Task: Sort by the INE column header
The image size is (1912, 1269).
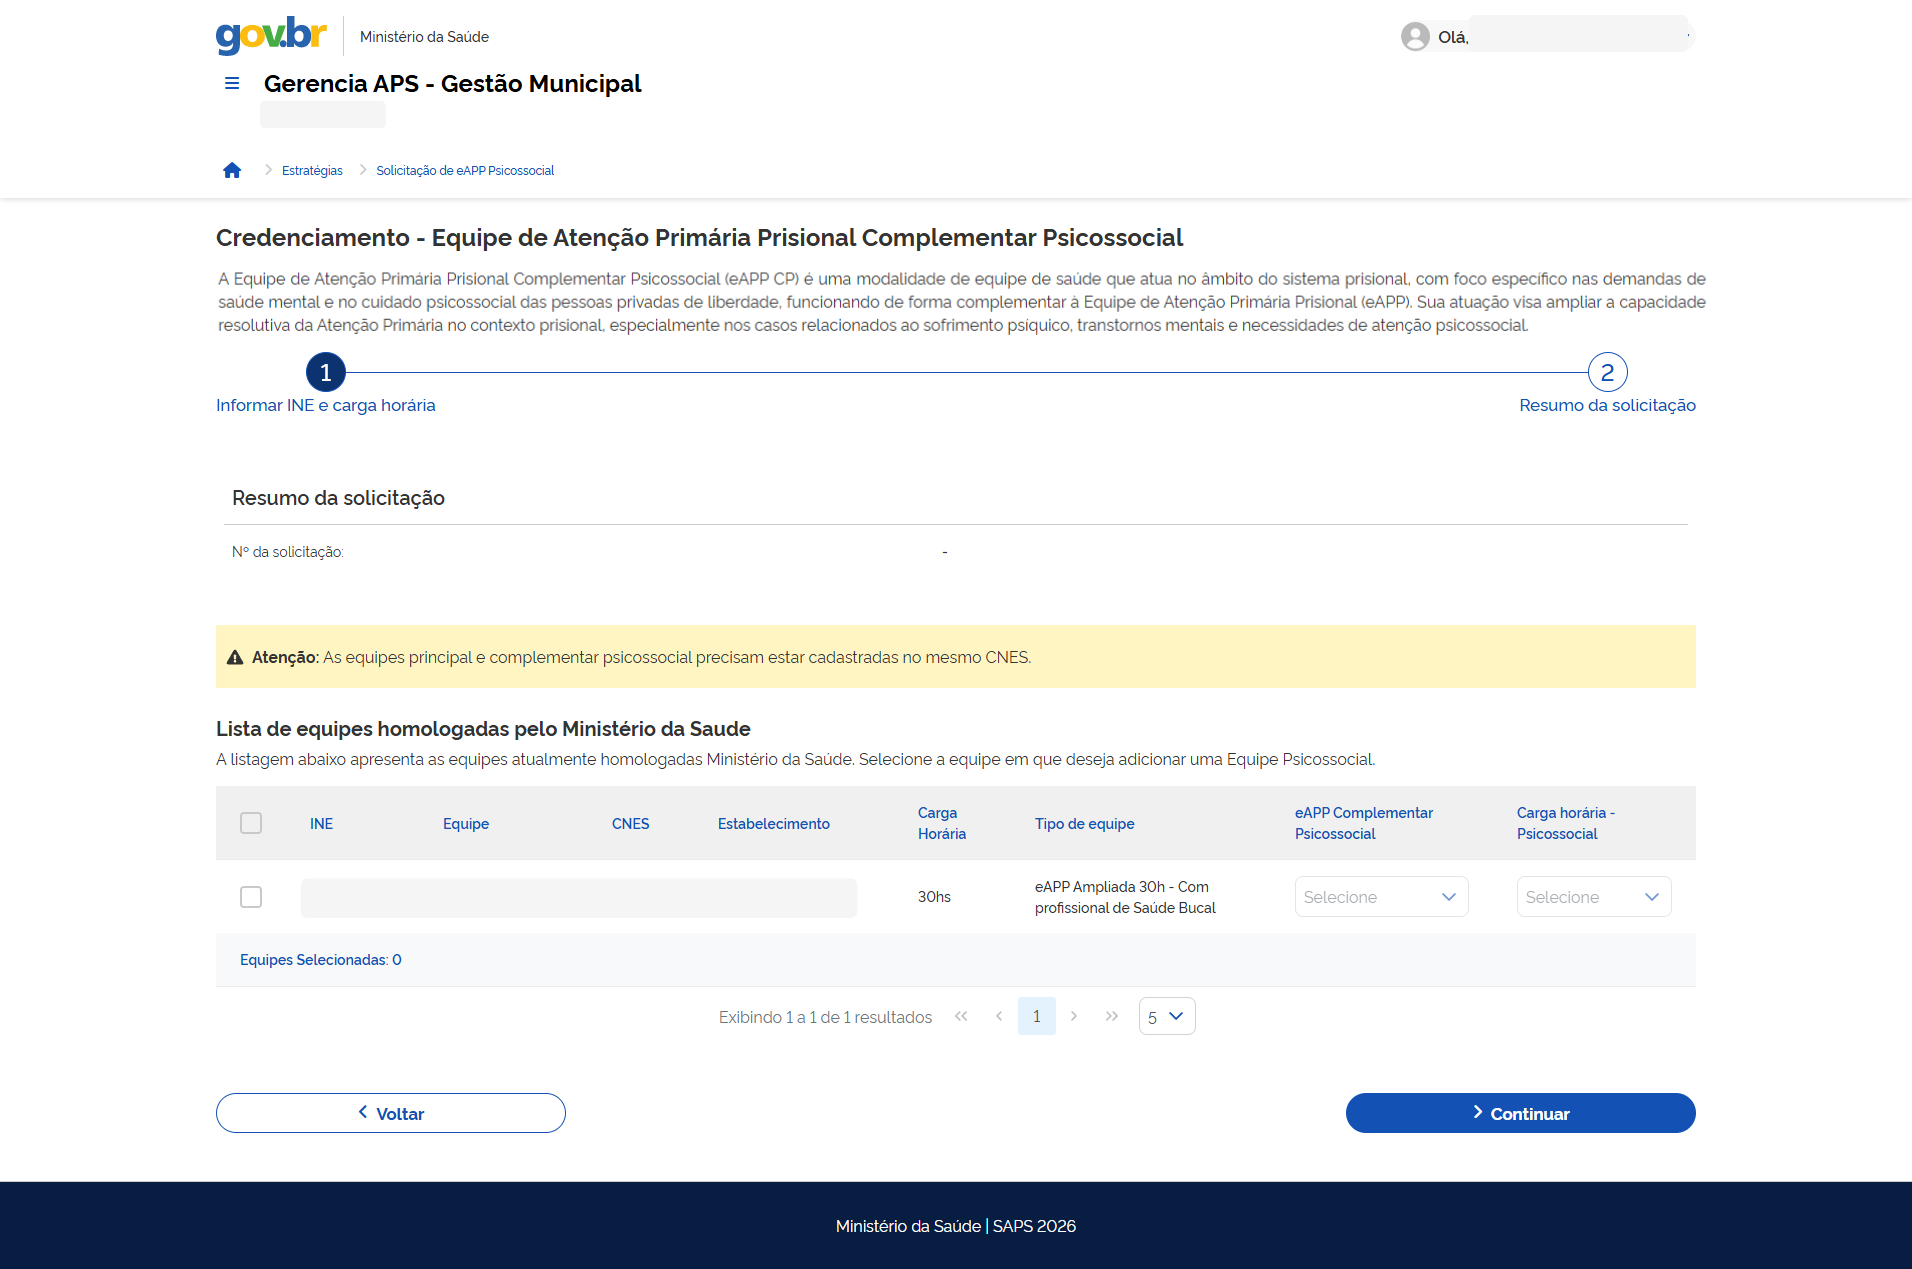Action: click(321, 824)
